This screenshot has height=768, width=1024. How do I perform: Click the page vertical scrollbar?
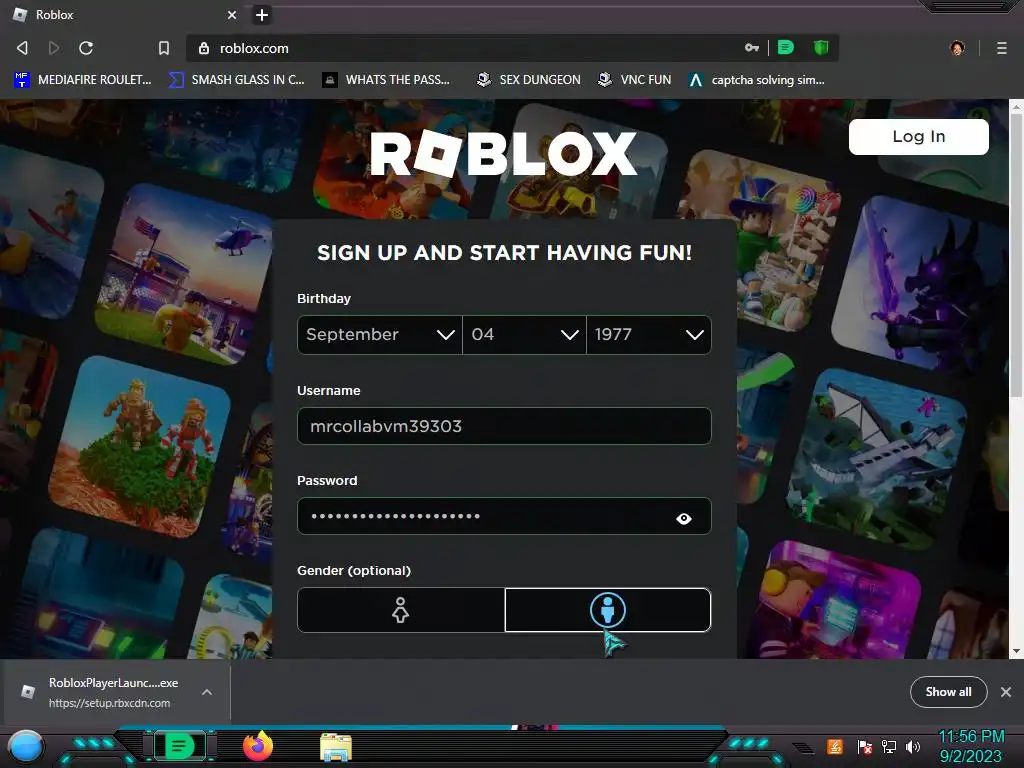(x=1016, y=255)
